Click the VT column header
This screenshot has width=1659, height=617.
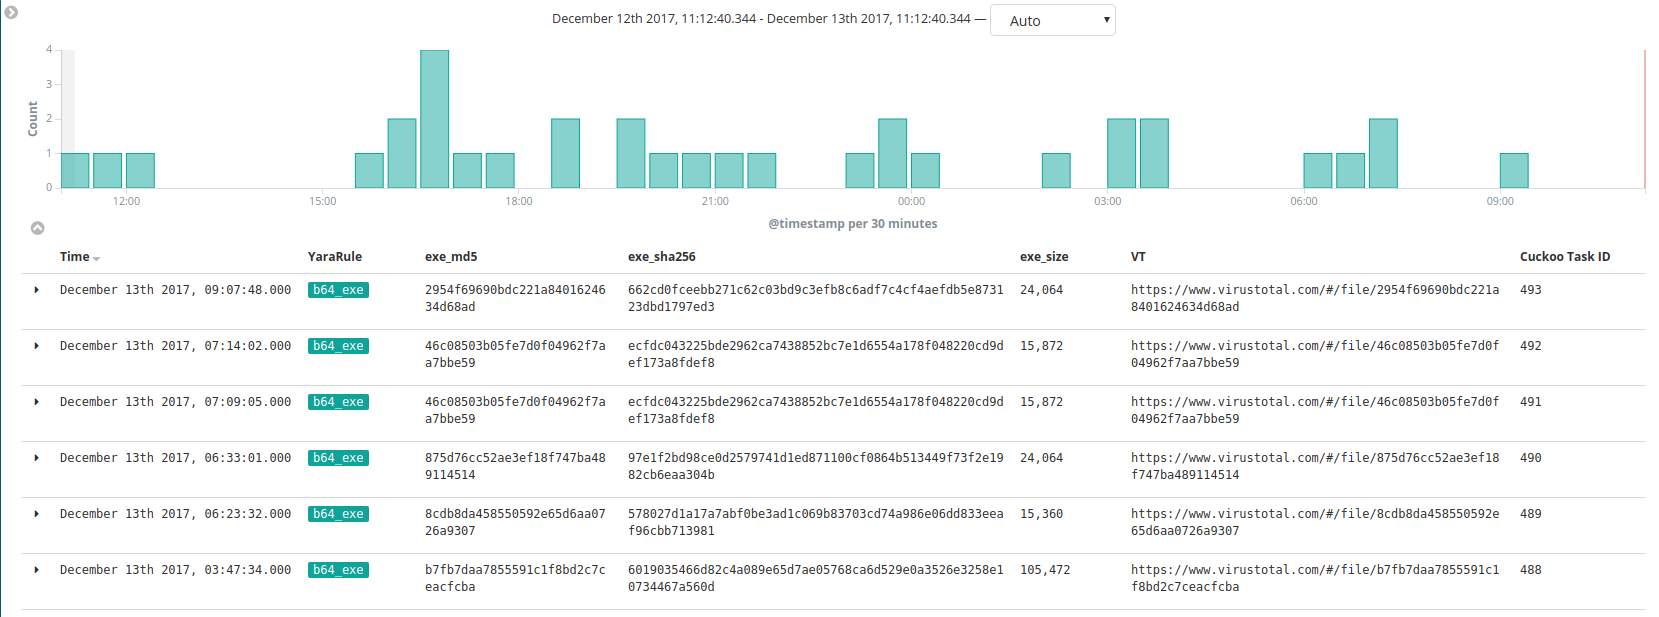pyautogui.click(x=1138, y=257)
